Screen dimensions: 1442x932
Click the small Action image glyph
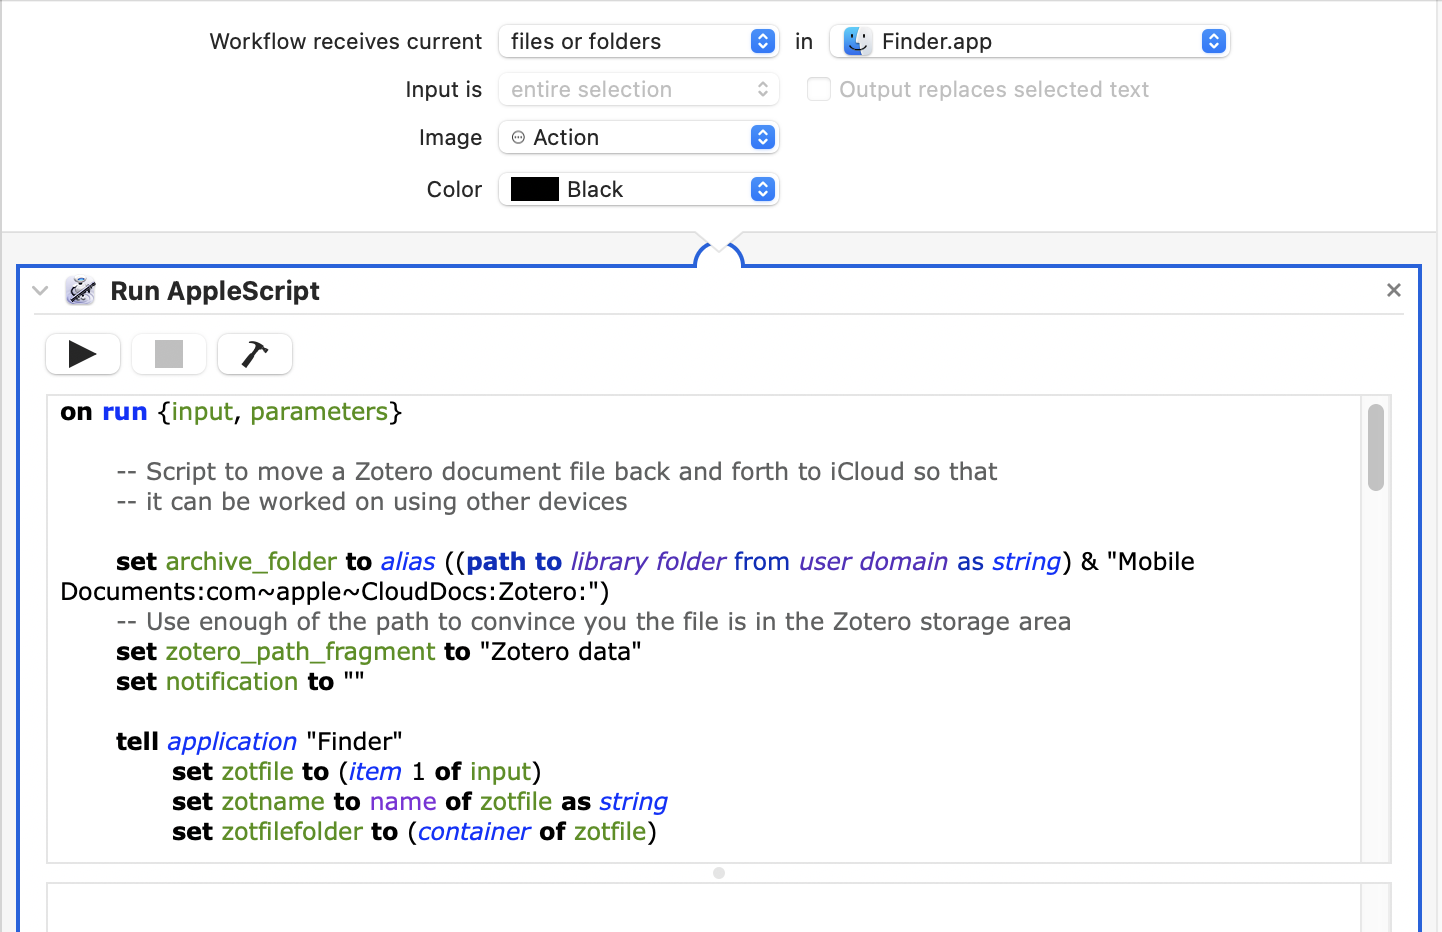[518, 137]
